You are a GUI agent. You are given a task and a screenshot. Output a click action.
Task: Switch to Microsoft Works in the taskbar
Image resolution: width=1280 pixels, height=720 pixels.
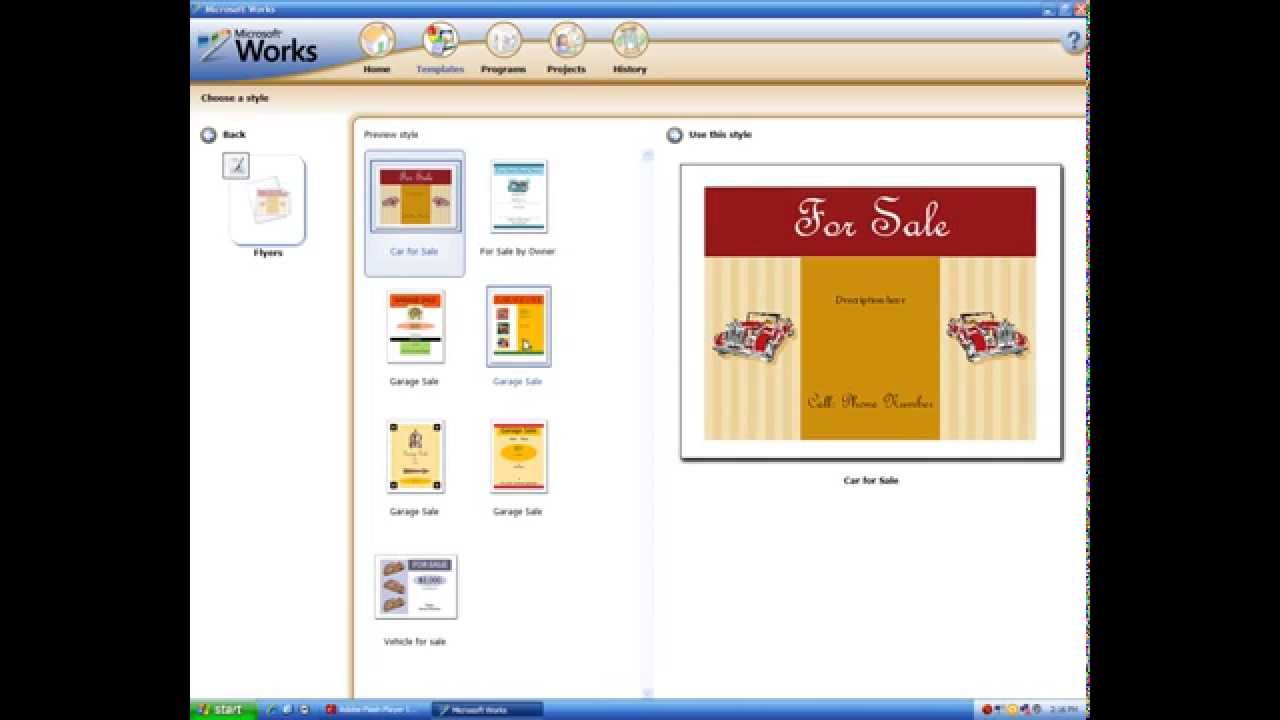click(x=487, y=708)
